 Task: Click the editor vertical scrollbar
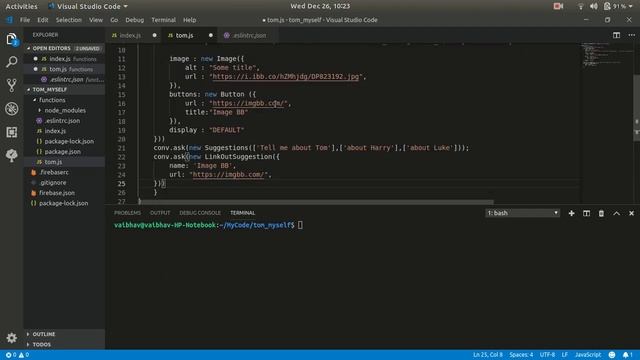pyautogui.click(x=636, y=108)
